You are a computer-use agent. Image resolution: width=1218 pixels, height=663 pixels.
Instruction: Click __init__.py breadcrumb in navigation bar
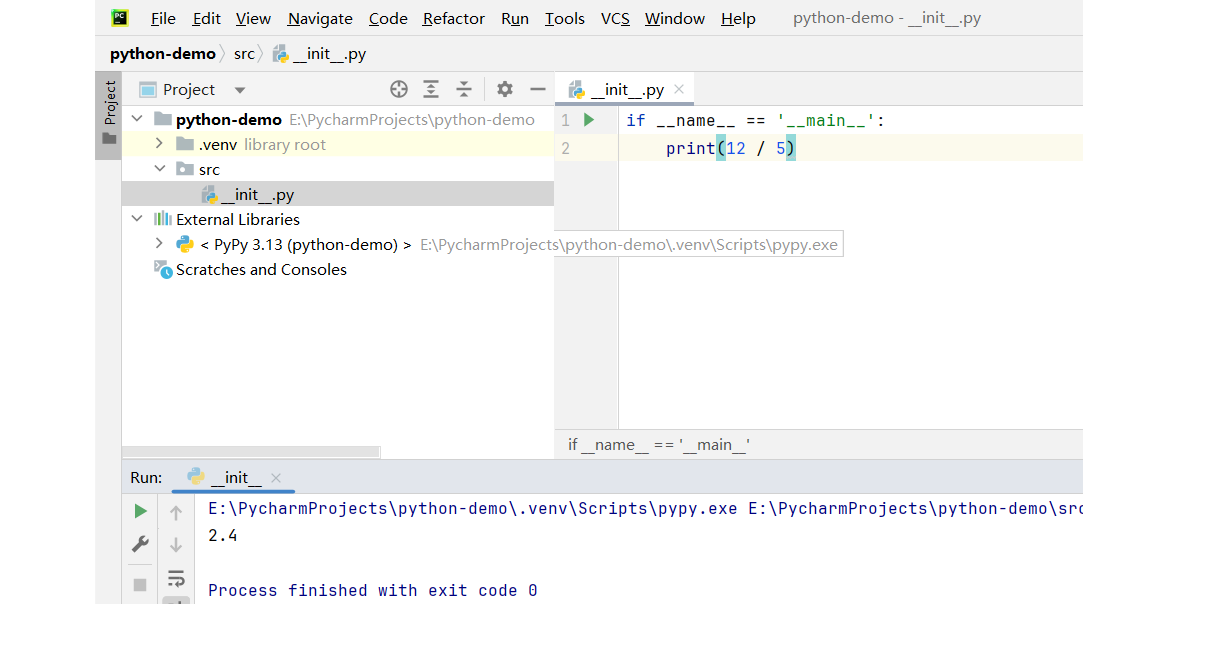pos(320,54)
